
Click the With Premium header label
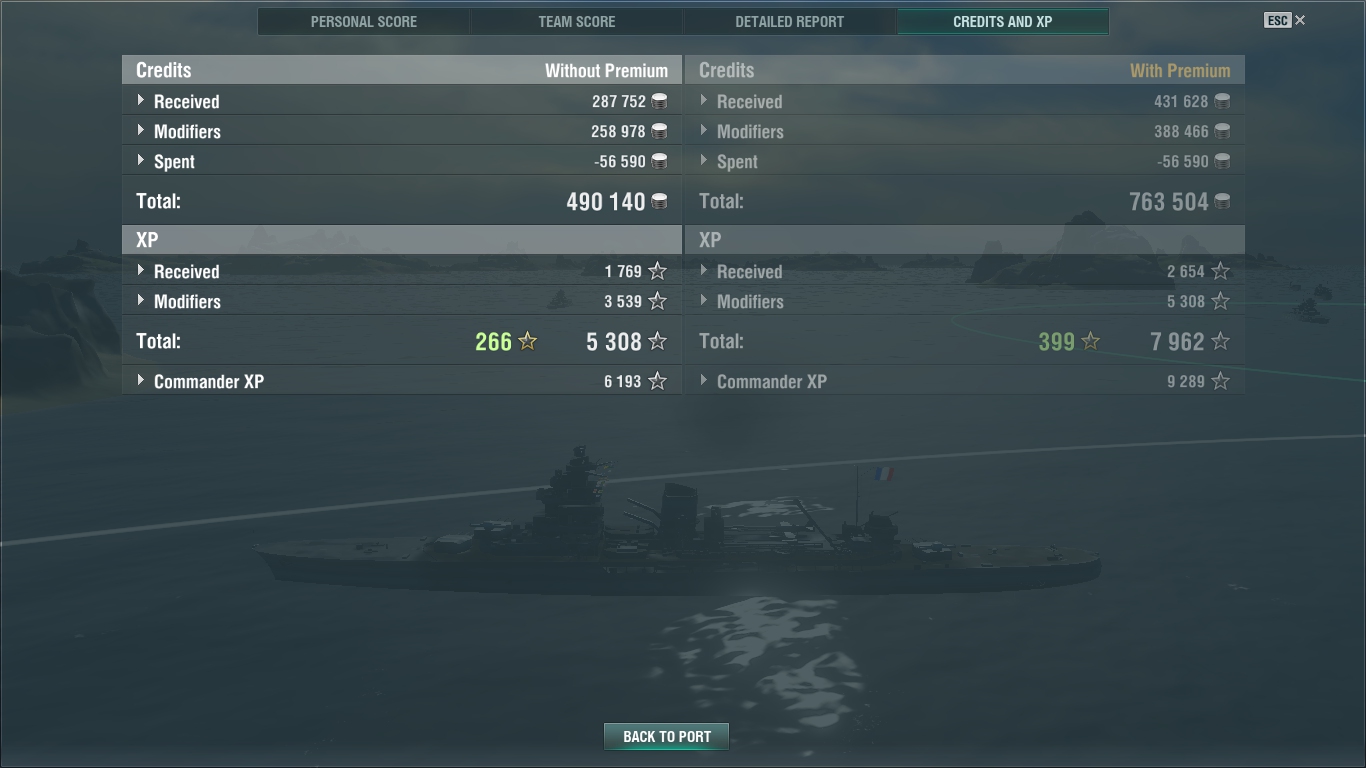pos(1180,70)
